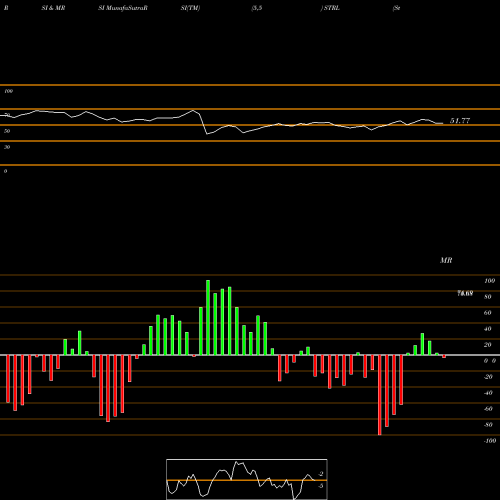Click the '30' label on the RSI axis
Screen dimensions: 500x500
(7, 147)
